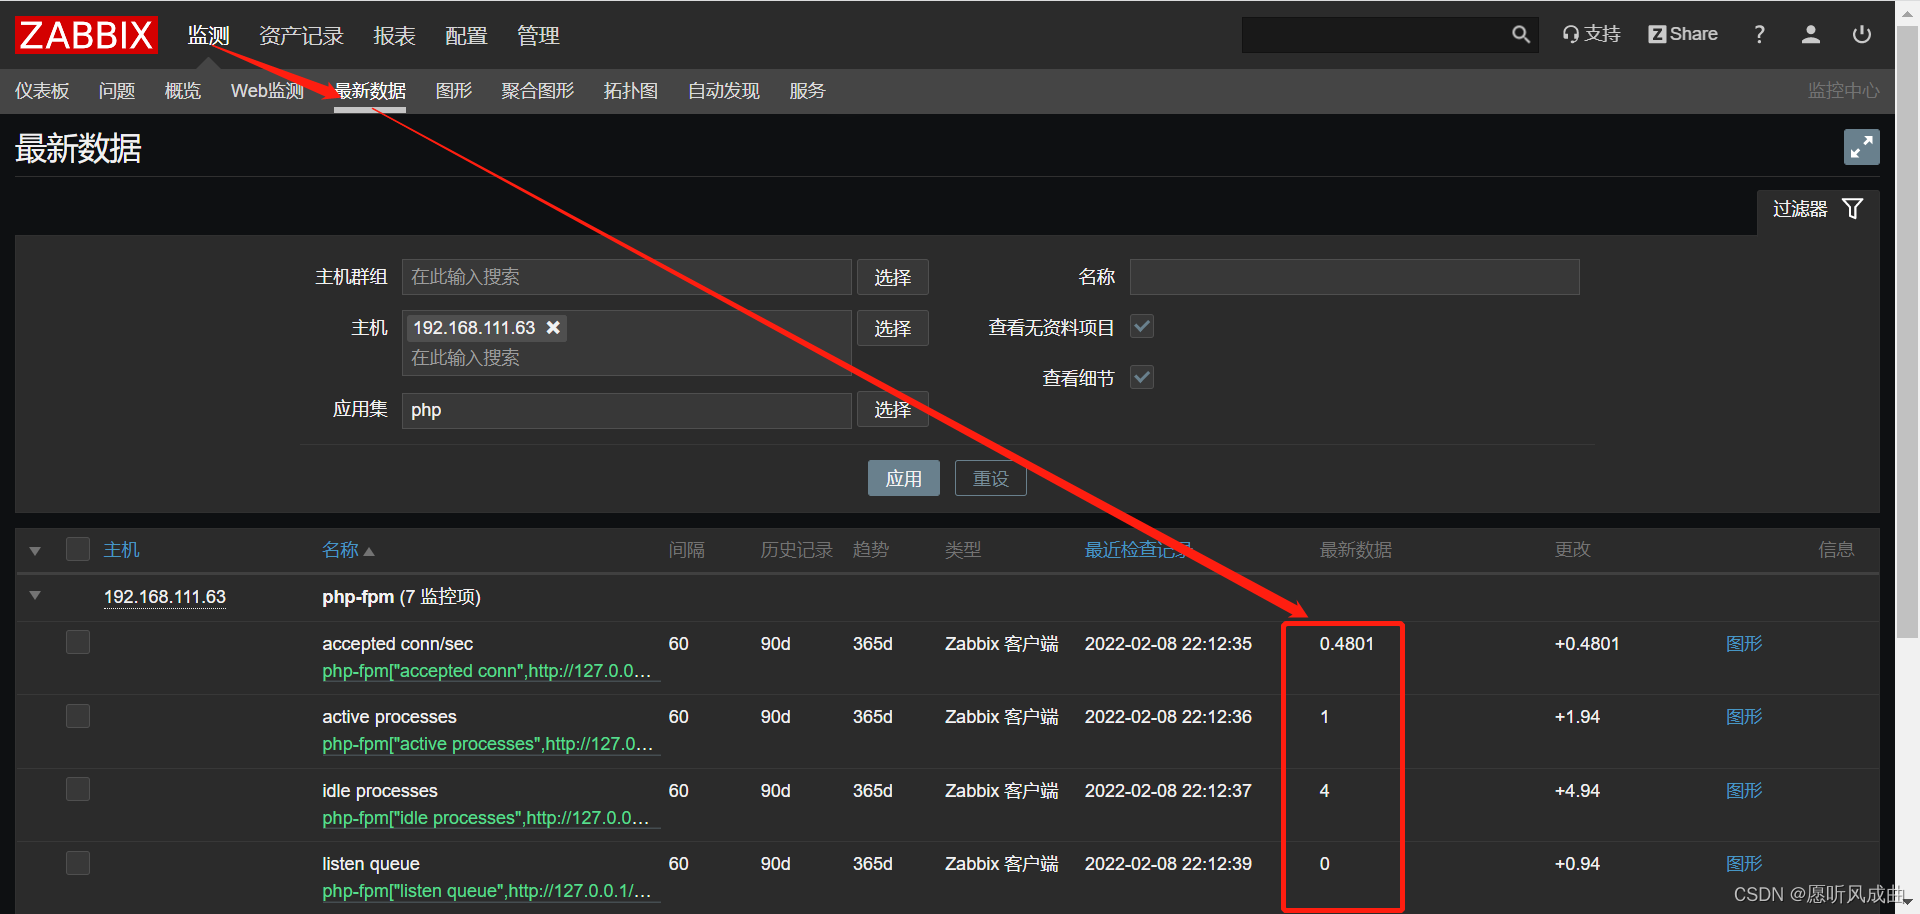This screenshot has width=1920, height=914.
Task: Check the active processes row checkbox
Action: (78, 716)
